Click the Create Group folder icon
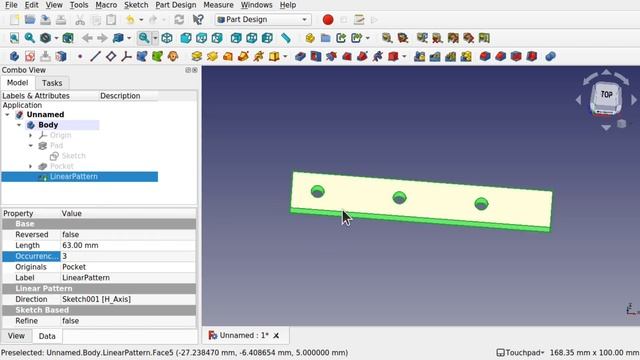640x360 pixels. [x=325, y=38]
